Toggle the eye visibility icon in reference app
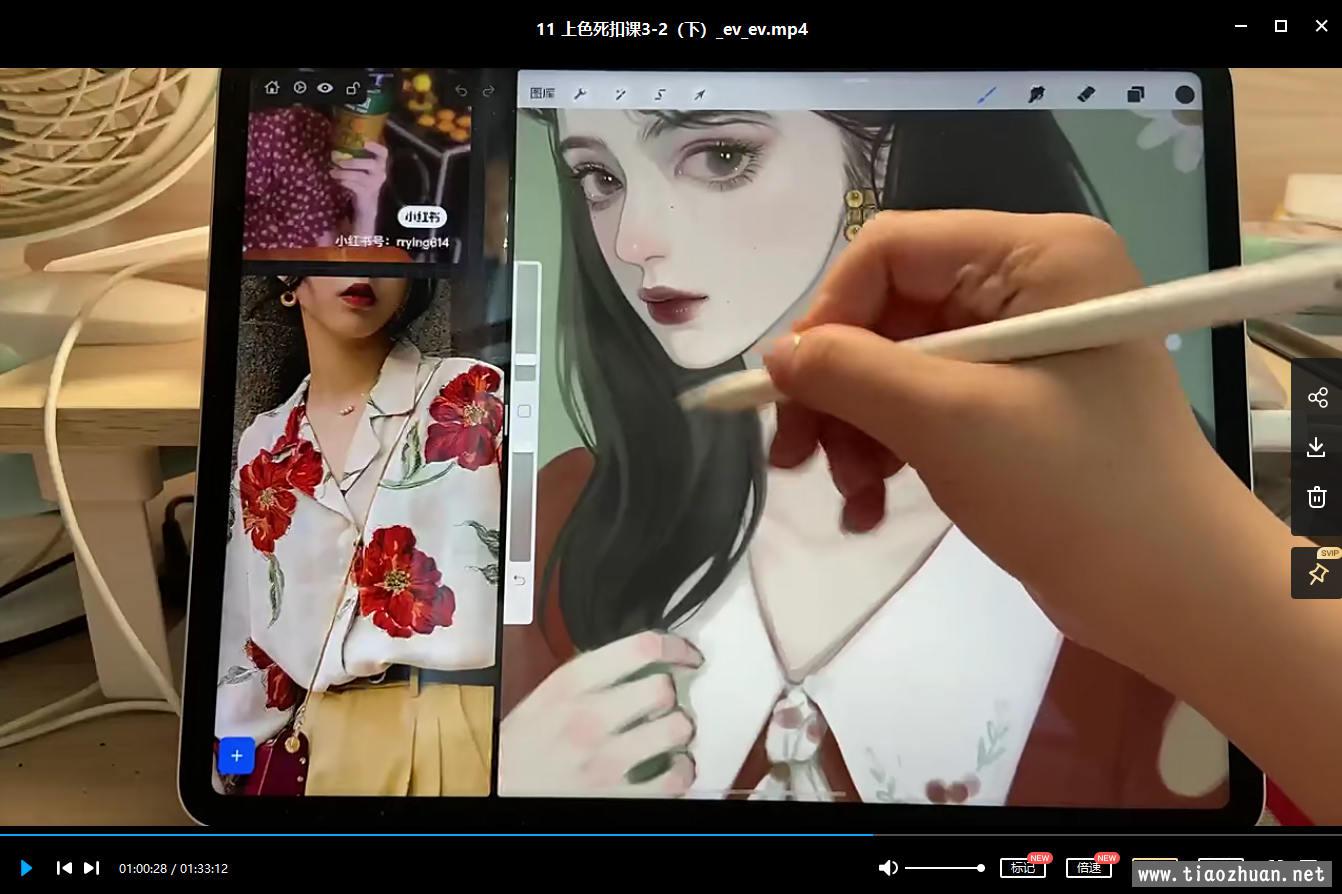1342x894 pixels. click(325, 88)
